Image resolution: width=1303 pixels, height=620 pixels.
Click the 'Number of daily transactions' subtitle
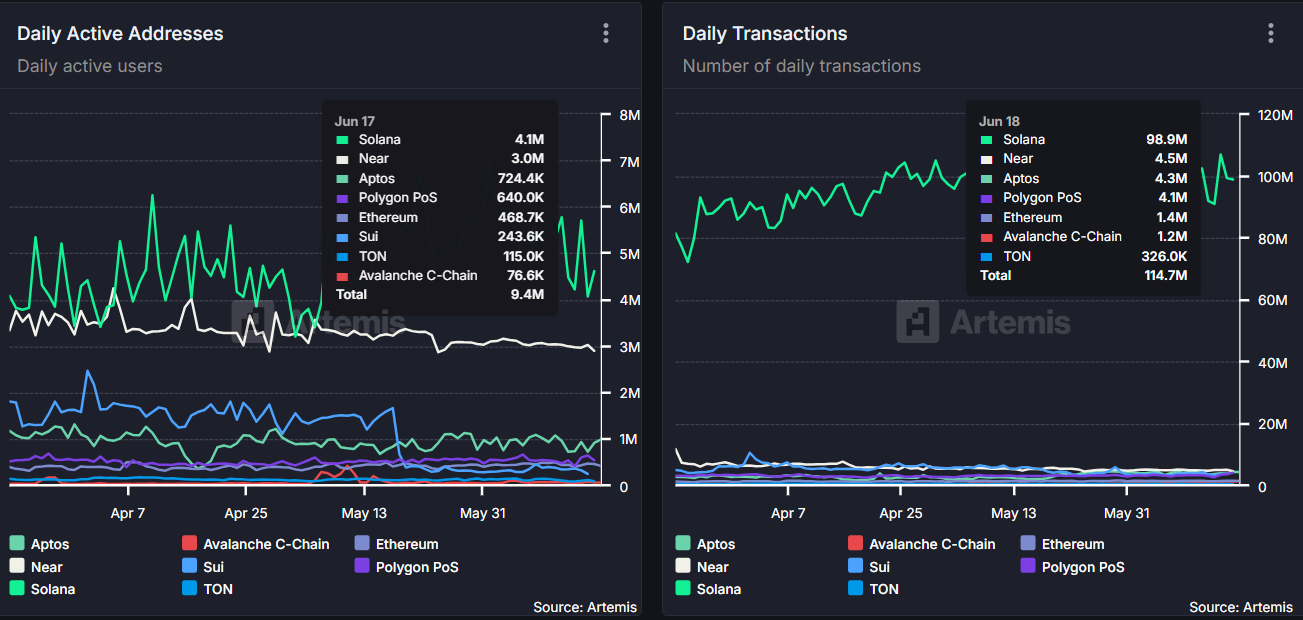tap(802, 66)
